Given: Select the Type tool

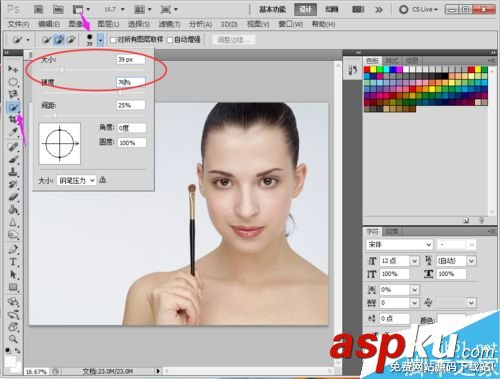Looking at the screenshot, I should point(13,262).
